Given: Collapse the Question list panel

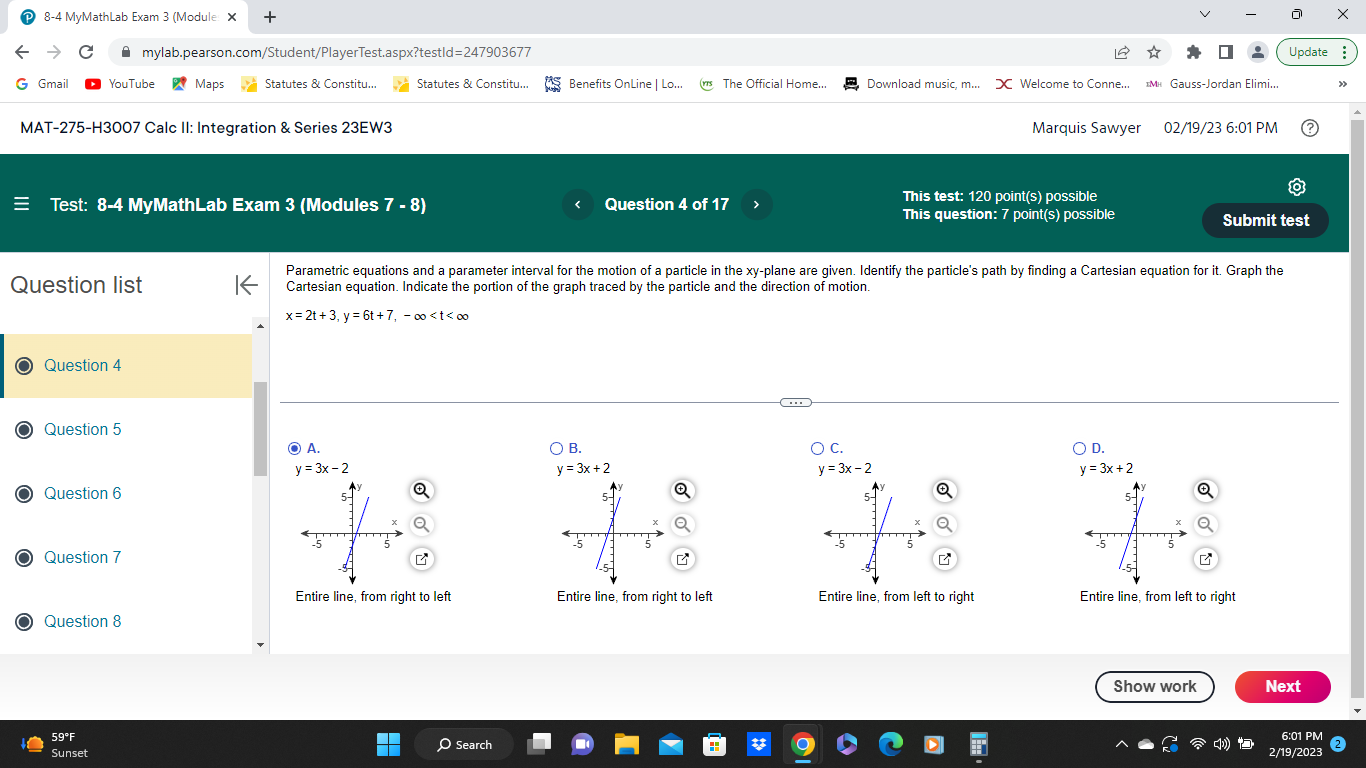Looking at the screenshot, I should coord(244,285).
